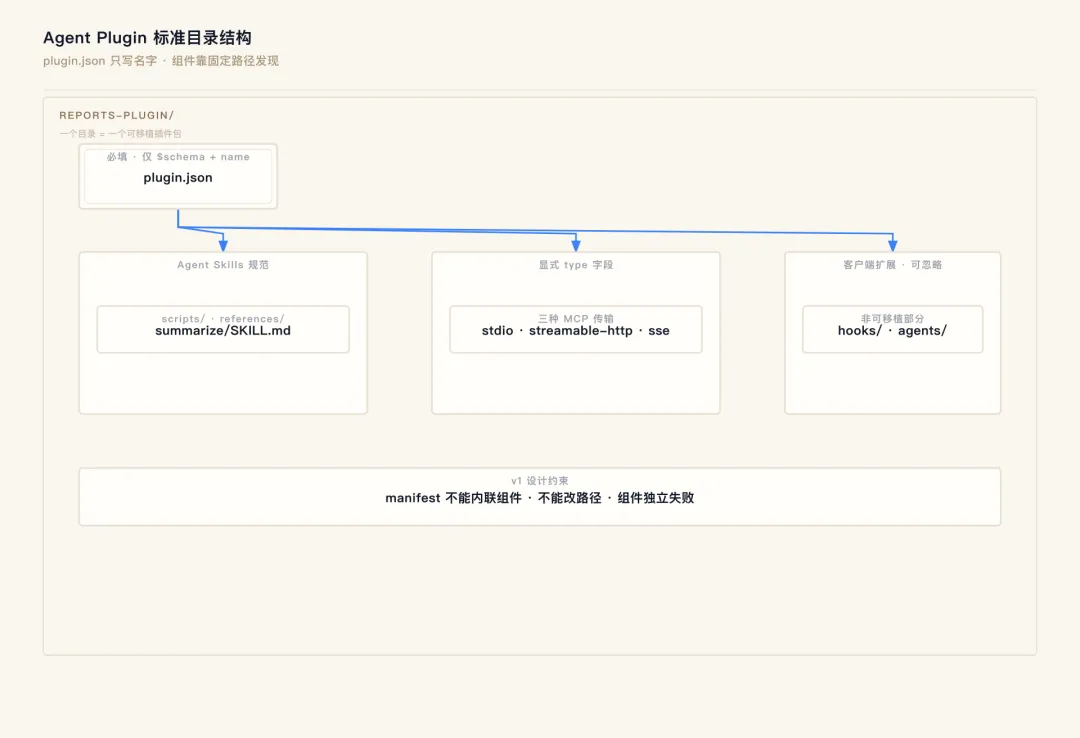The width and height of the screenshot is (1080, 738).
Task: Select the 'stdio · streamable-http · sse' box
Action: coord(576,329)
